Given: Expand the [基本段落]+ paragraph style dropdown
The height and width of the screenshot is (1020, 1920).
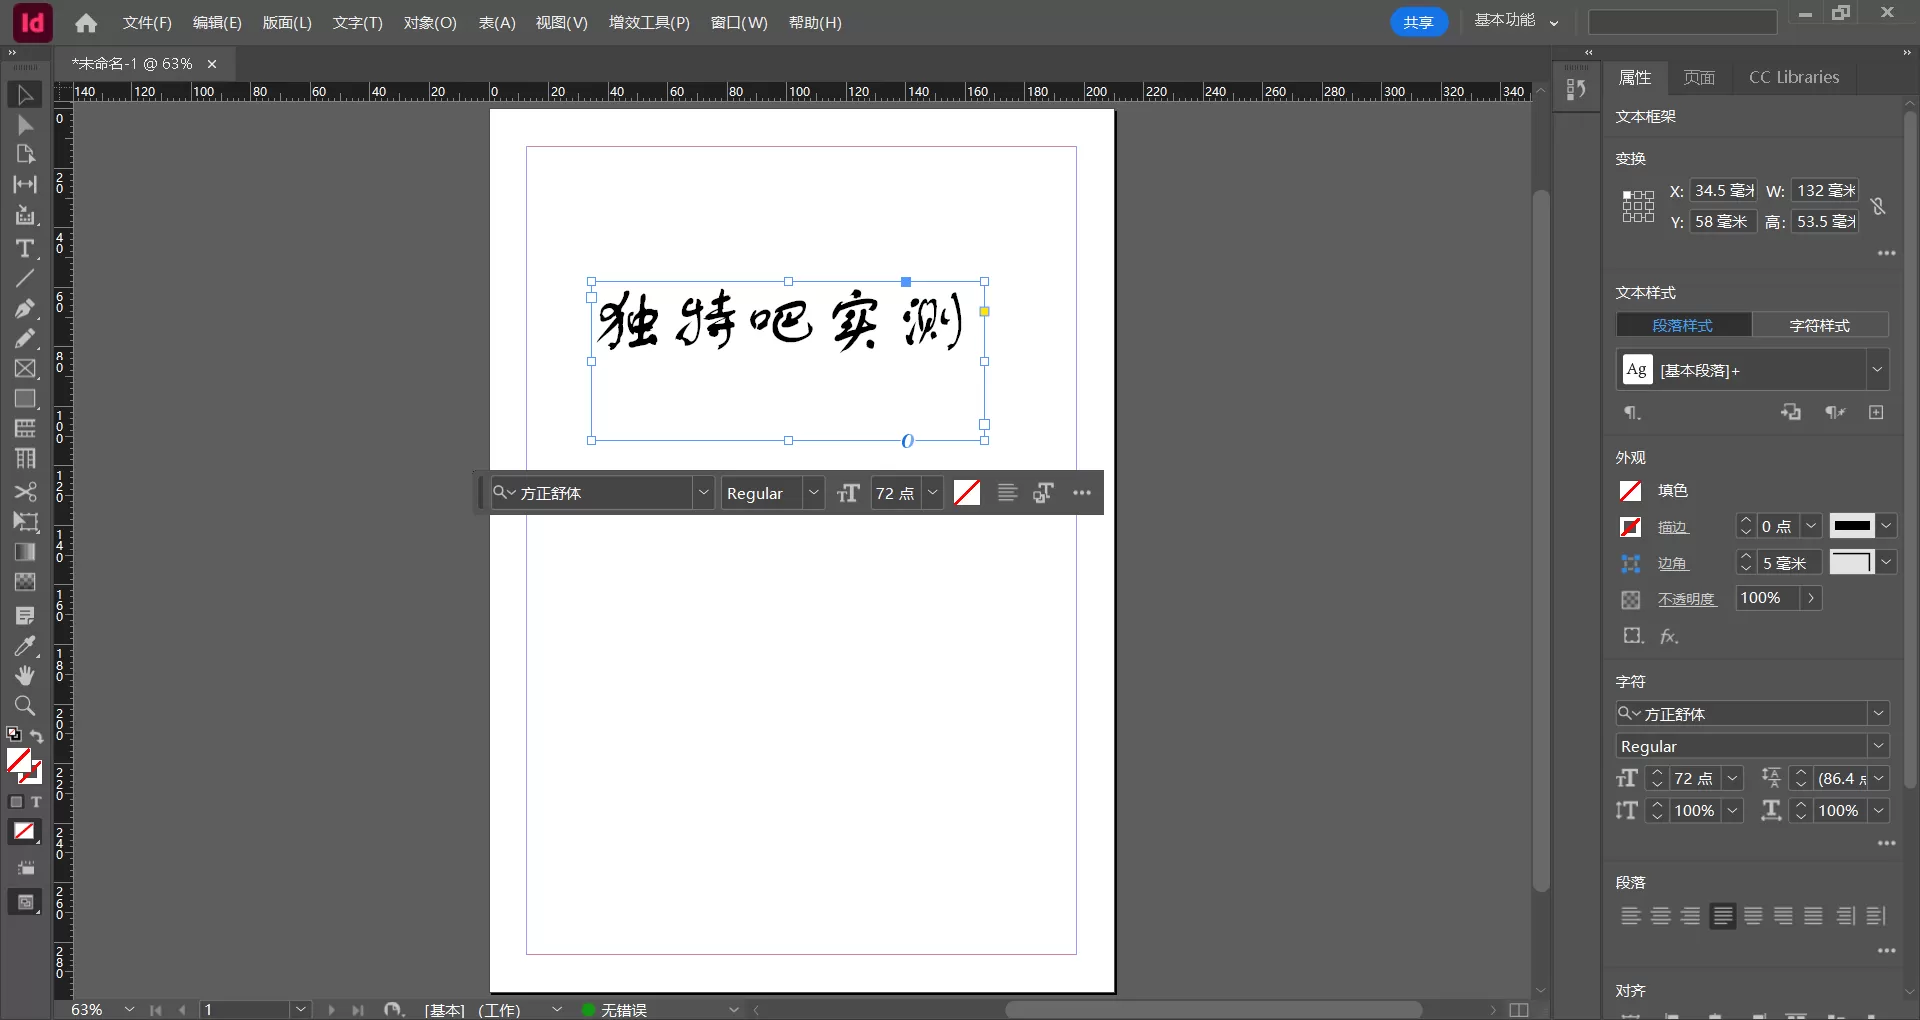Looking at the screenshot, I should pyautogui.click(x=1877, y=370).
